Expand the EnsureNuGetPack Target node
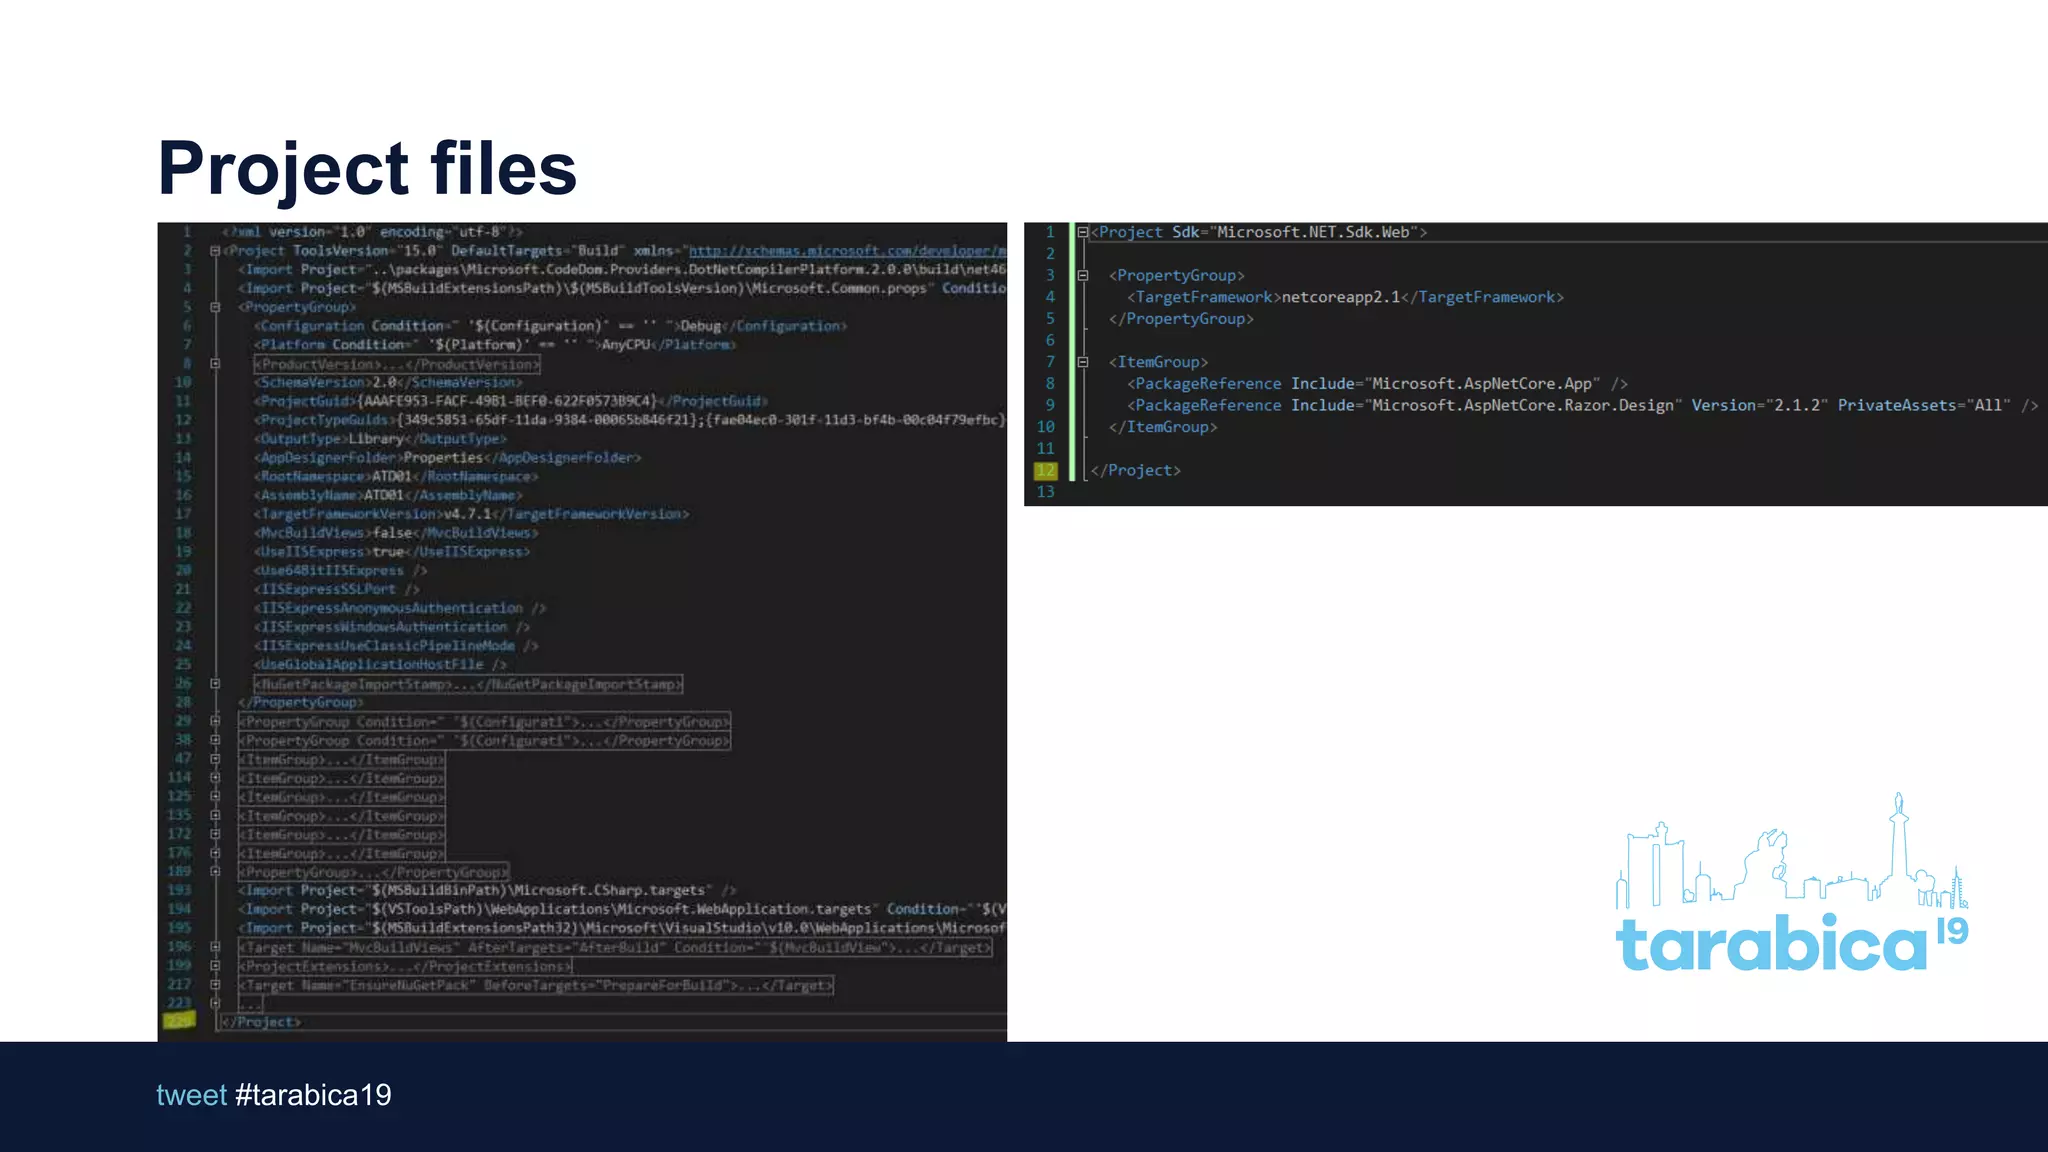The height and width of the screenshot is (1152, 2048). click(x=215, y=985)
